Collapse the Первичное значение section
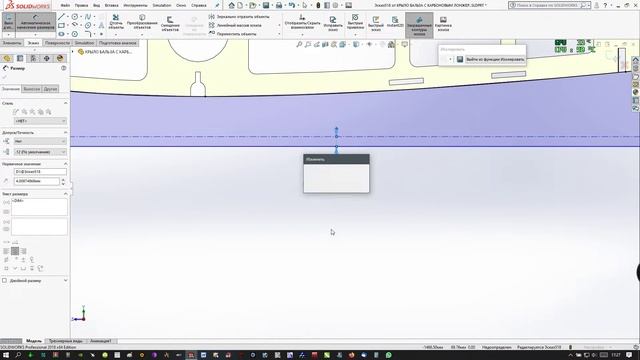The width and height of the screenshot is (640, 360). tap(65, 164)
